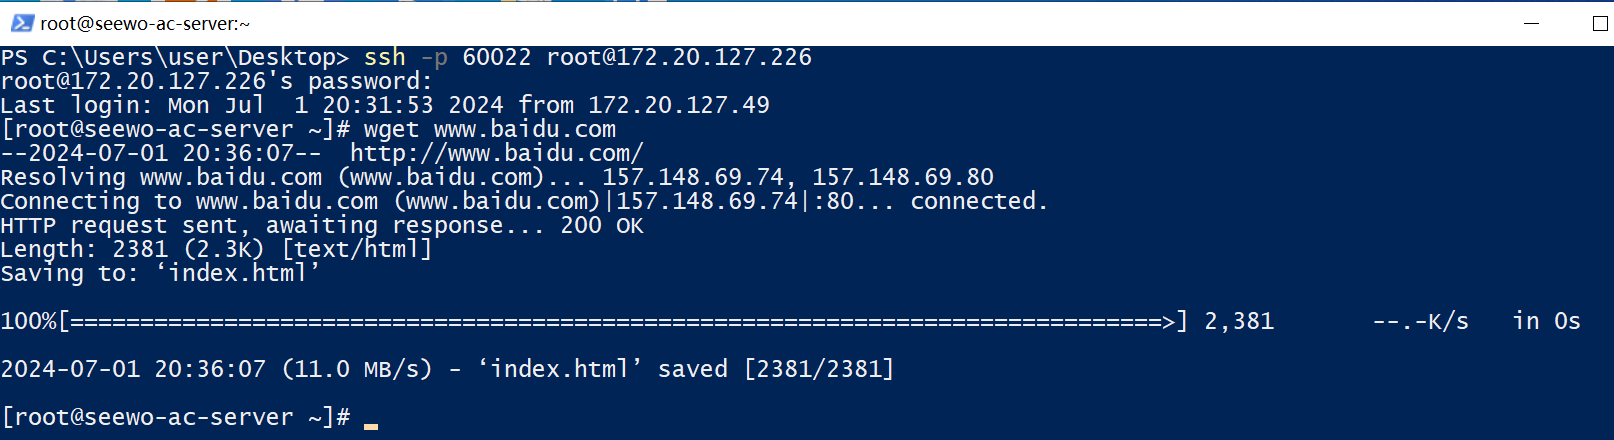Click the 2,381 bytes count
1614x440 pixels.
[1239, 321]
